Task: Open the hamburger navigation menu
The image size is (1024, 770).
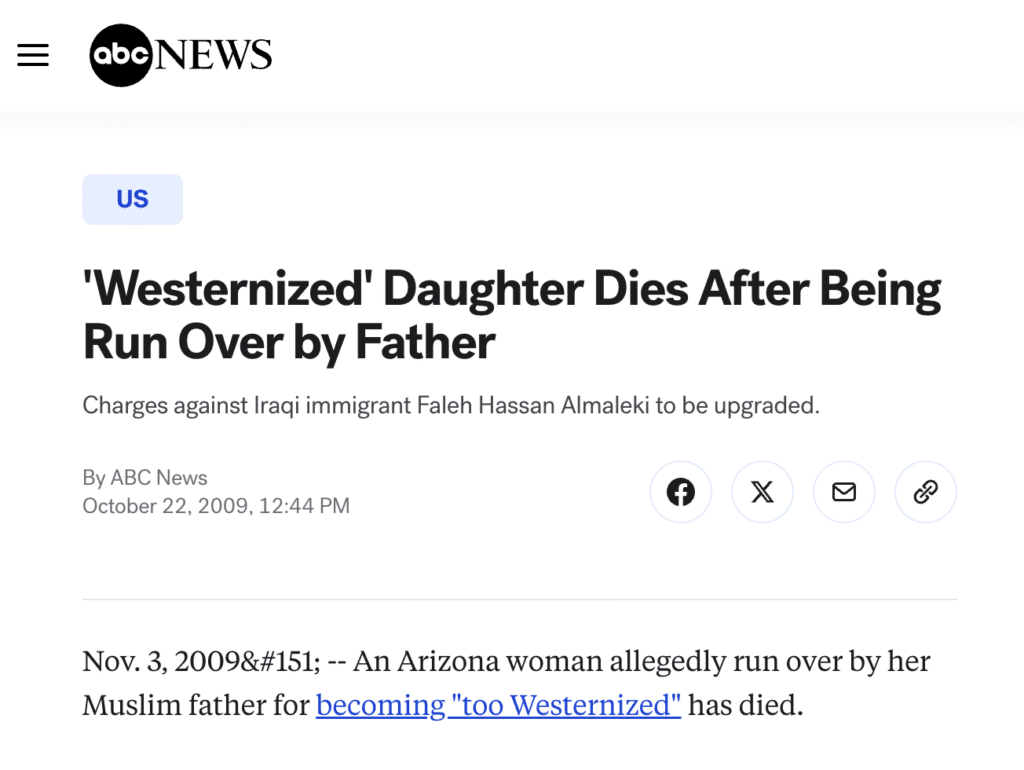Action: 33,55
